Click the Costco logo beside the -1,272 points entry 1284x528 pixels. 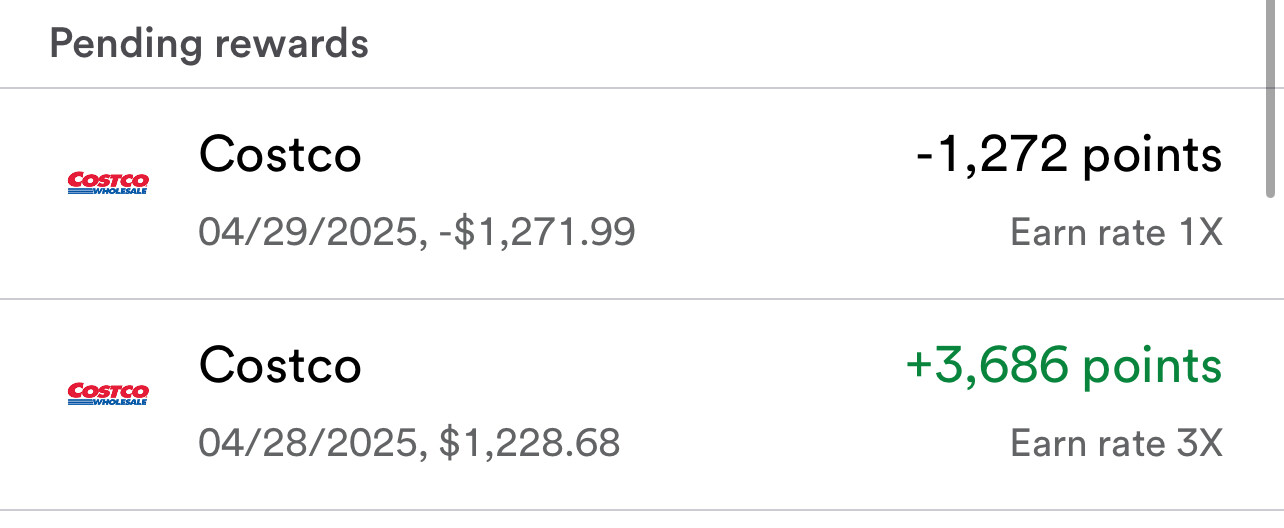pyautogui.click(x=108, y=183)
